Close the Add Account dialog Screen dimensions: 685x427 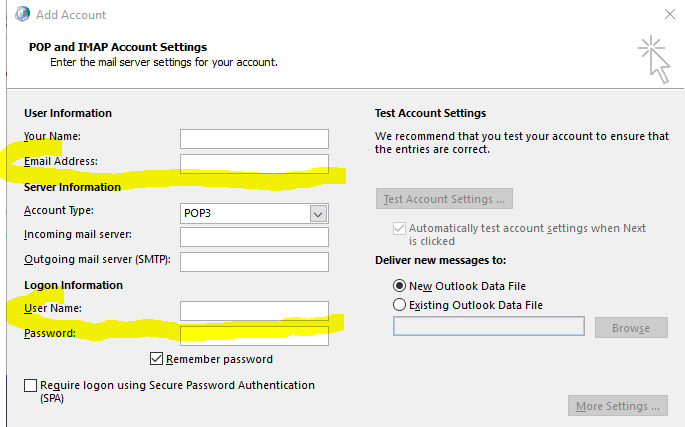click(x=670, y=14)
